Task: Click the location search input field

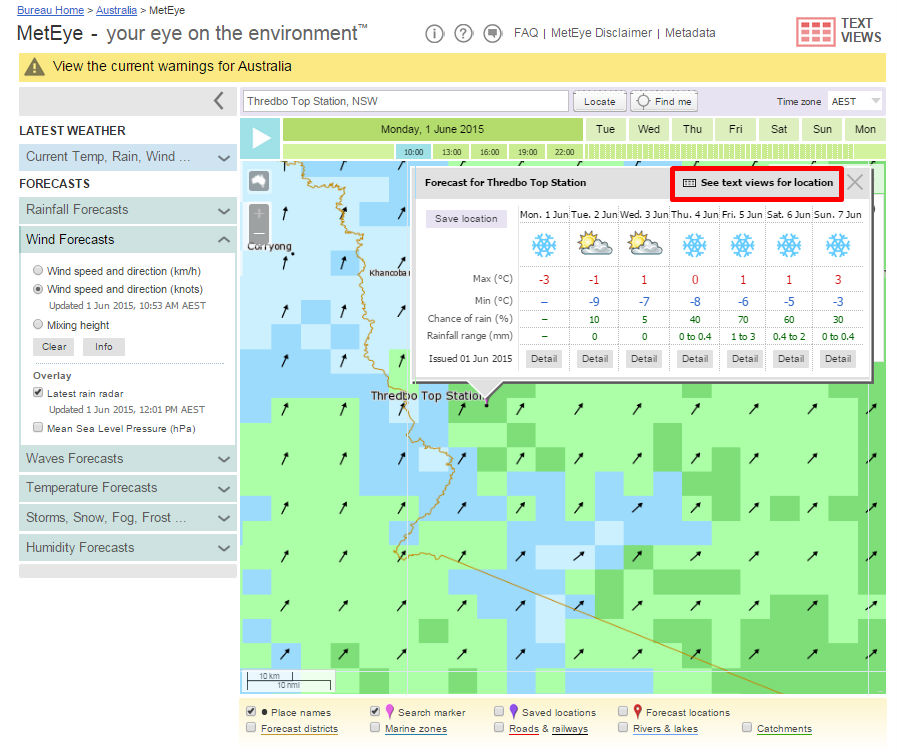Action: click(405, 101)
